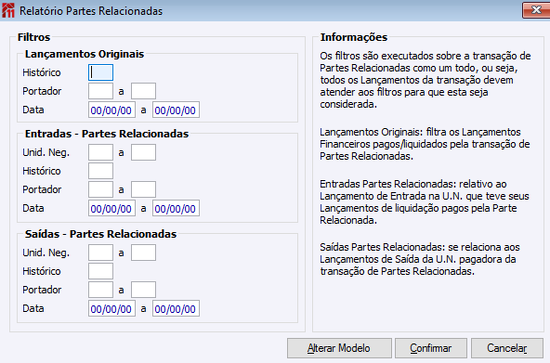The width and height of the screenshot is (550, 363).
Task: Select Portador end field under Saídas
Action: click(143, 290)
